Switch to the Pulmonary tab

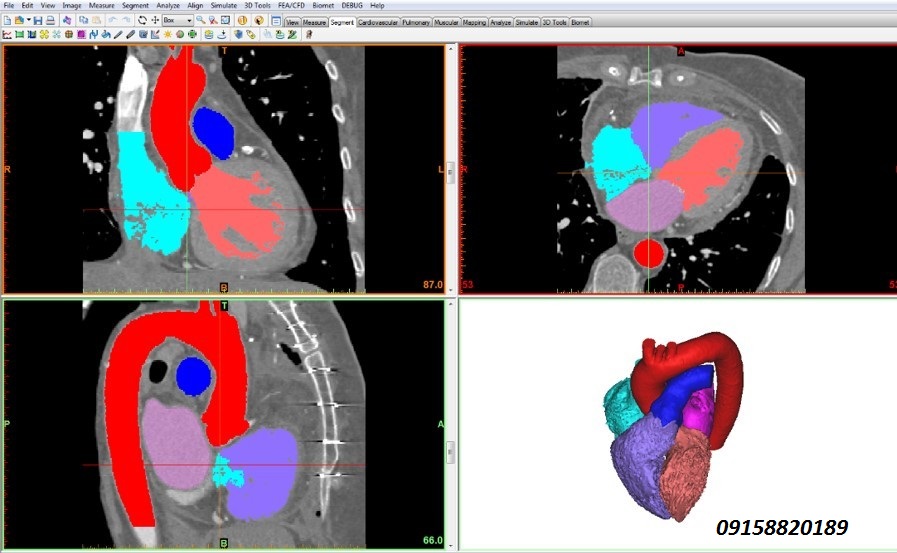(416, 21)
